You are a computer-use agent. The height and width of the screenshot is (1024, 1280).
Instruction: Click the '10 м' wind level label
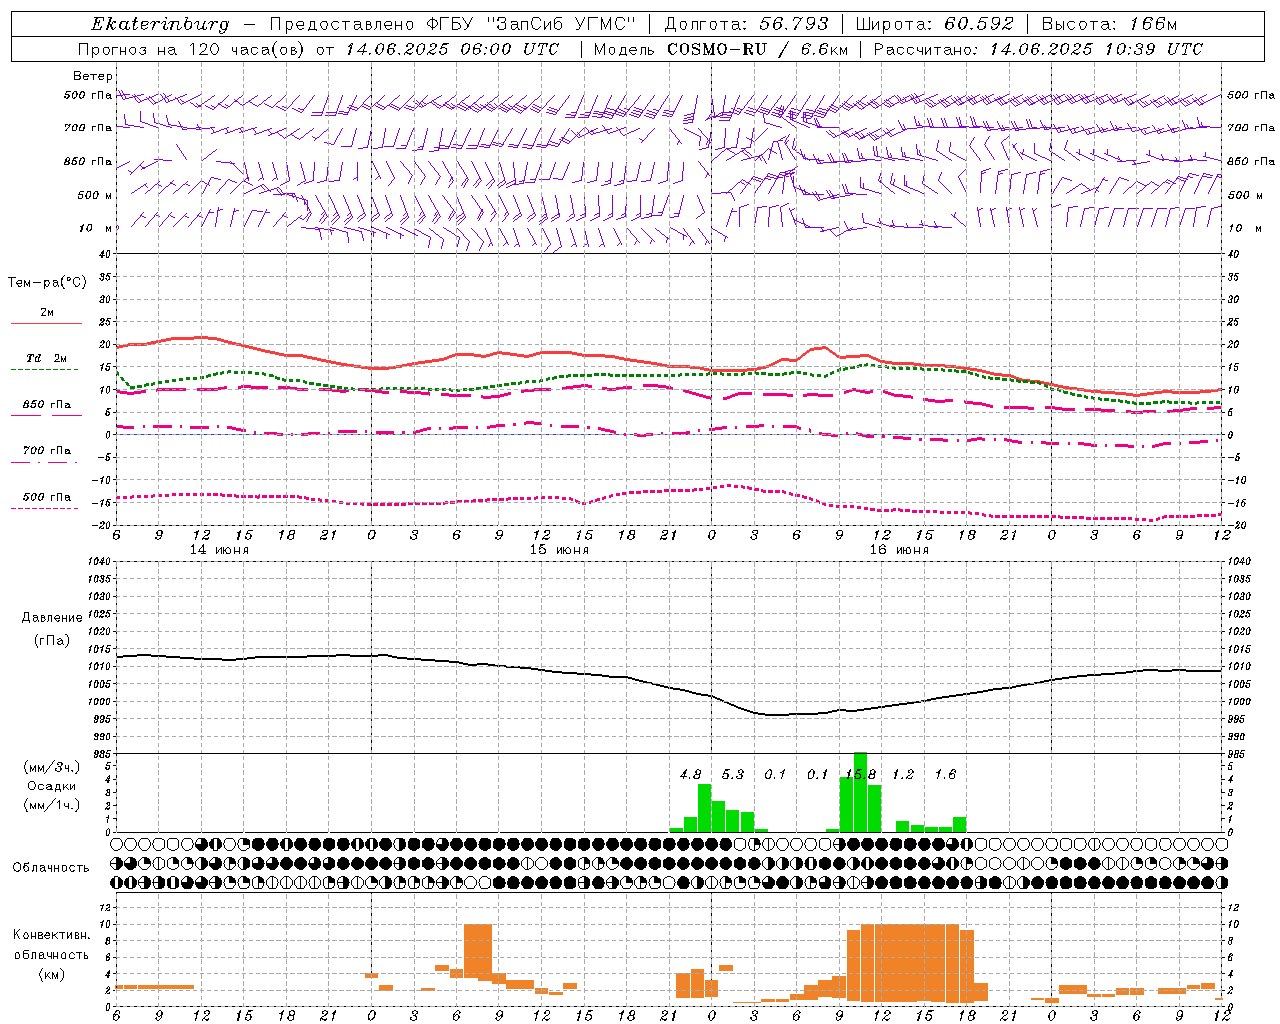[x=96, y=228]
